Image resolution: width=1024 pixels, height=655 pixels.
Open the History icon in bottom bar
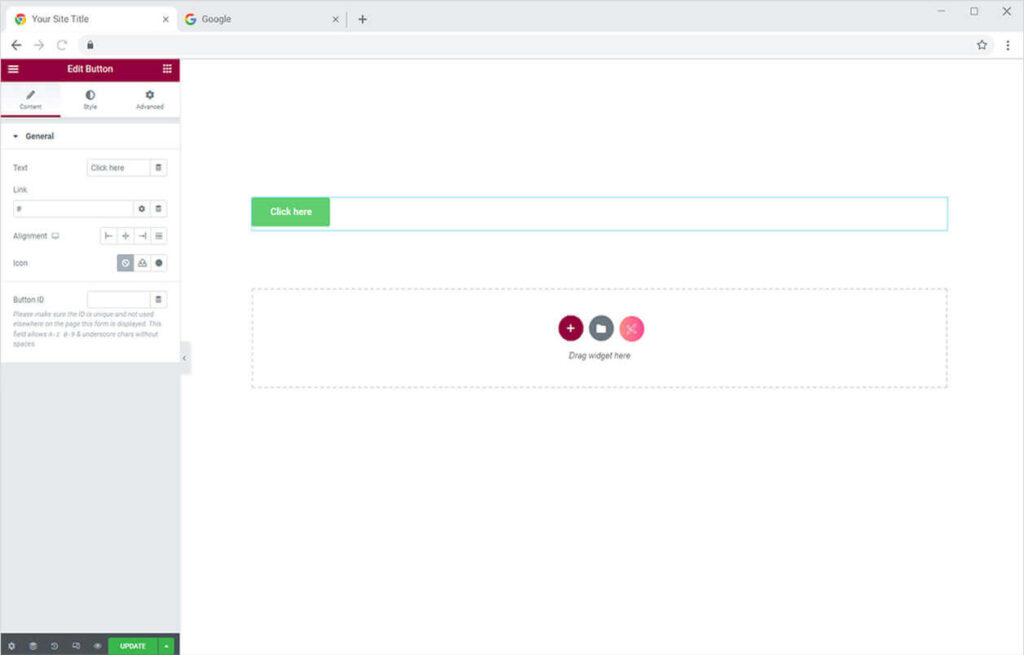coord(54,646)
